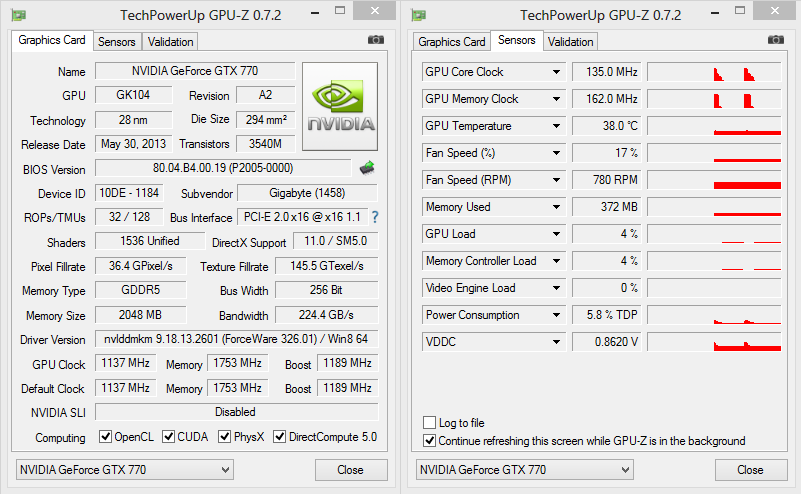Switch to Sensors tab in left window
Viewport: 801px width, 494px height.
pos(117,42)
